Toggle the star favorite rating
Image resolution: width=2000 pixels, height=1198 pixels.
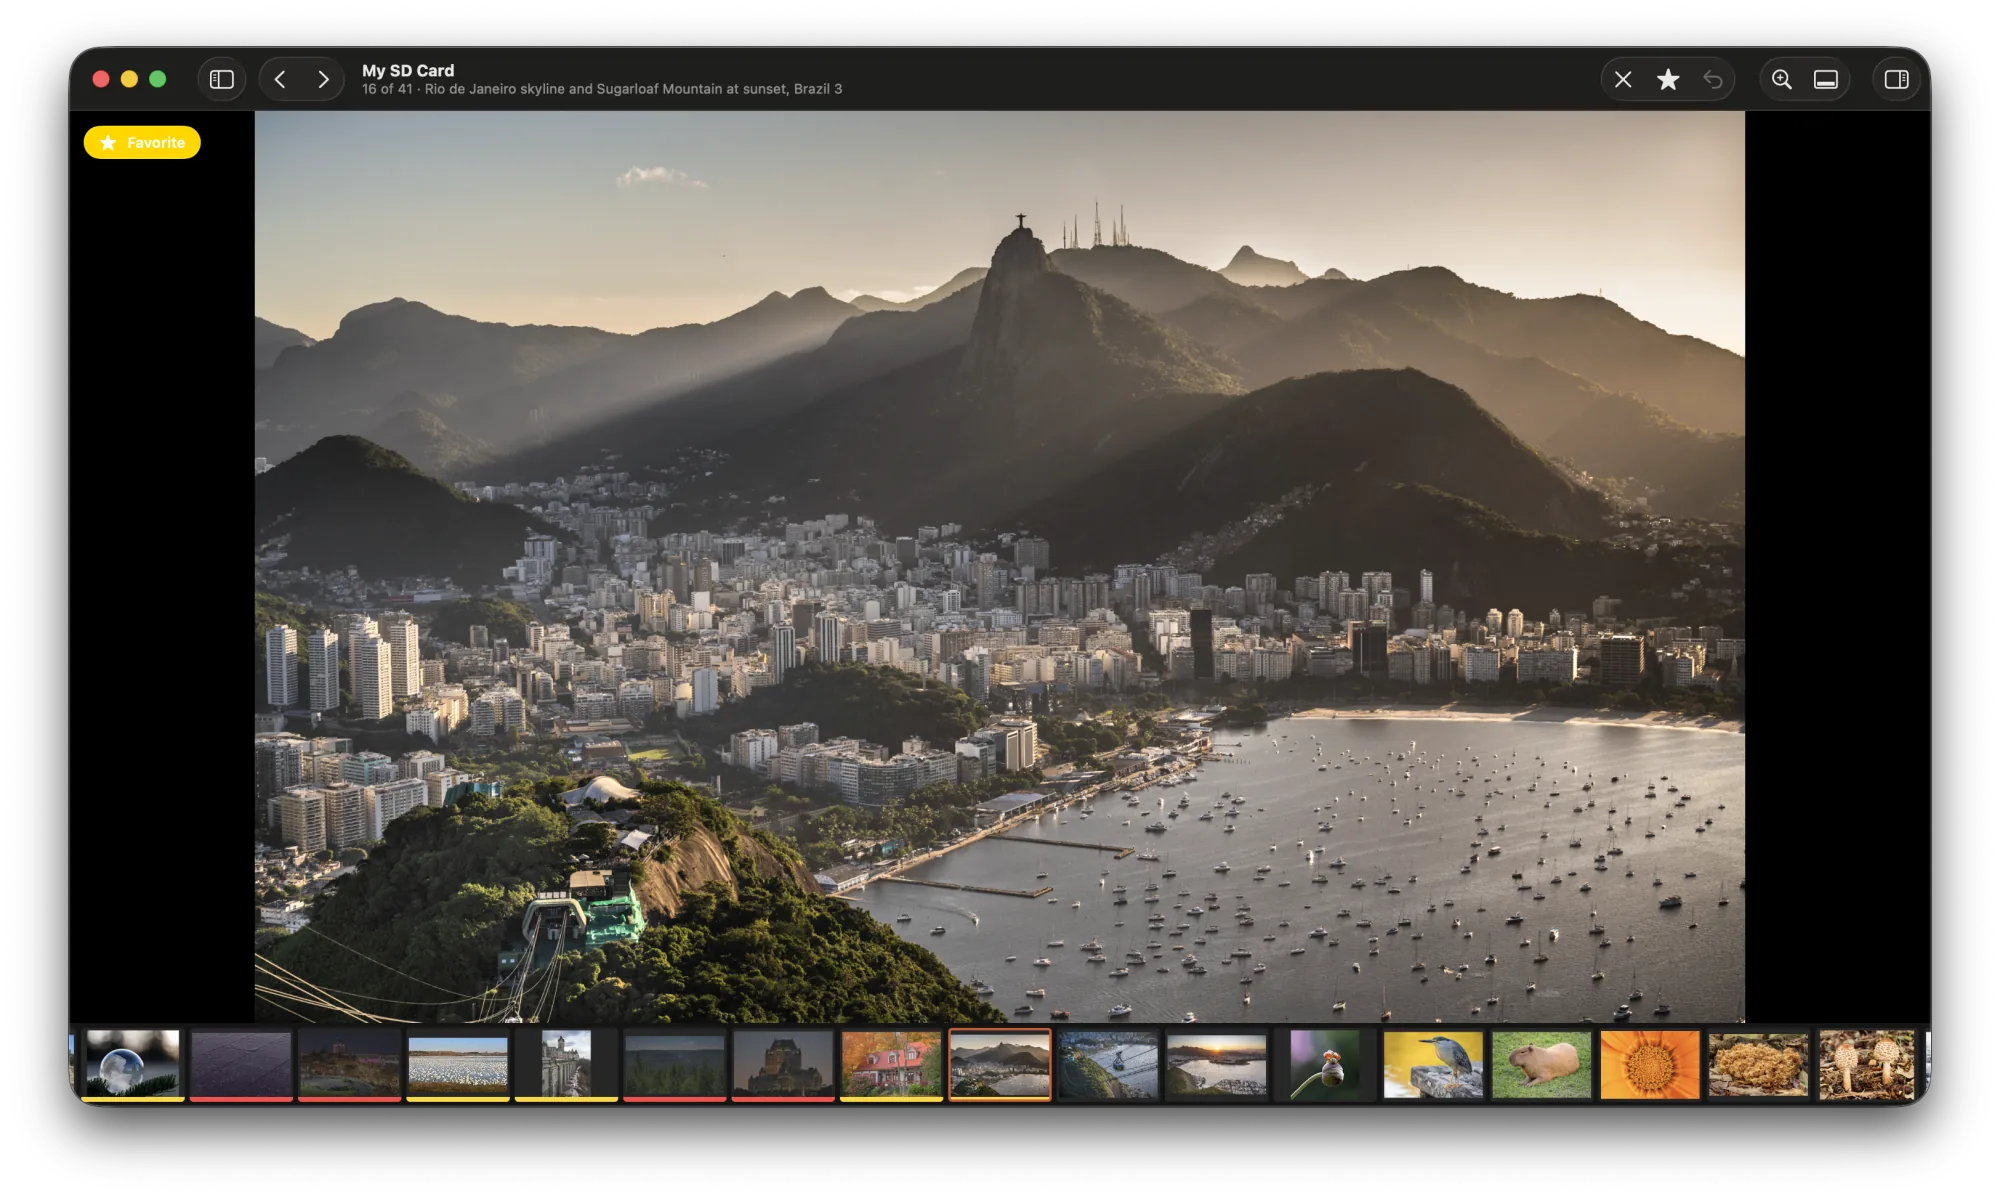pos(1668,79)
